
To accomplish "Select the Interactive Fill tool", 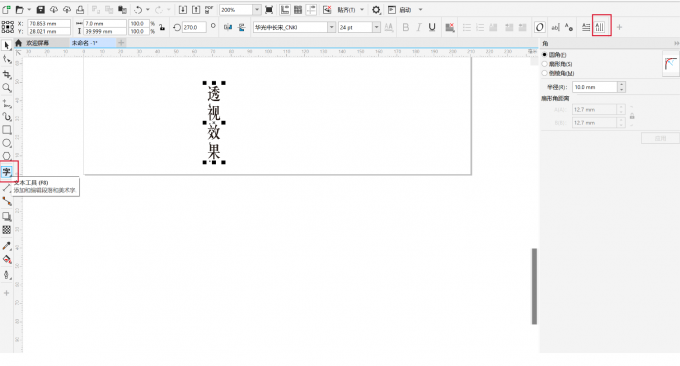I will click(7, 260).
